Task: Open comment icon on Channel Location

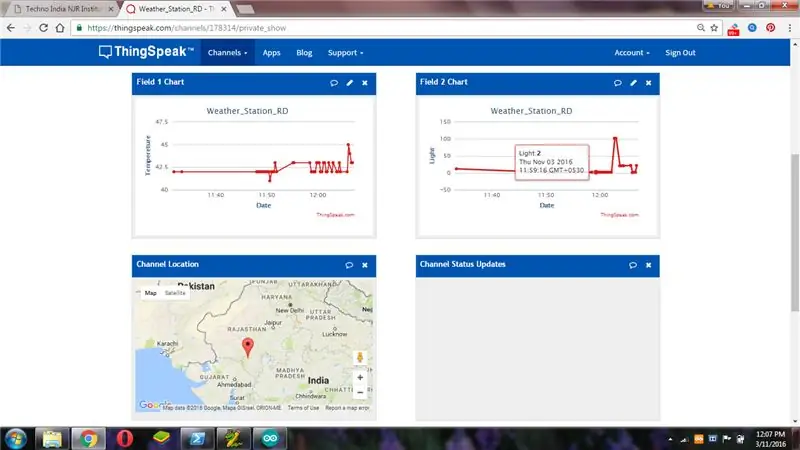Action: point(349,265)
